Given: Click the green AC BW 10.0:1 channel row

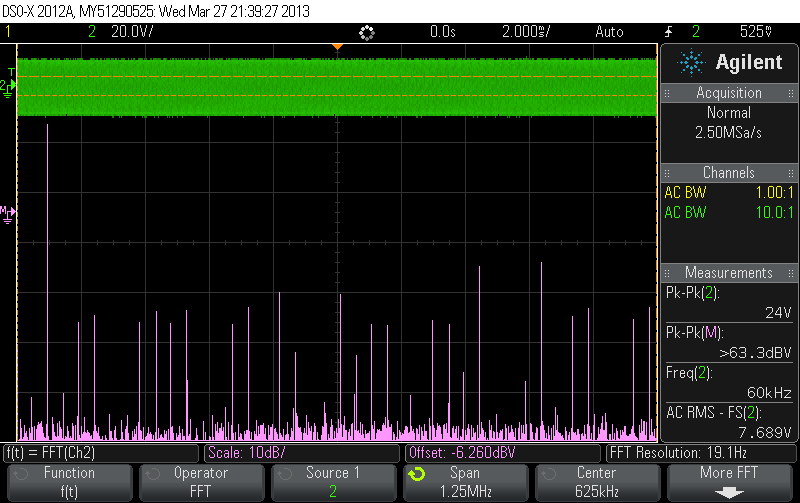Looking at the screenshot, I should [729, 213].
